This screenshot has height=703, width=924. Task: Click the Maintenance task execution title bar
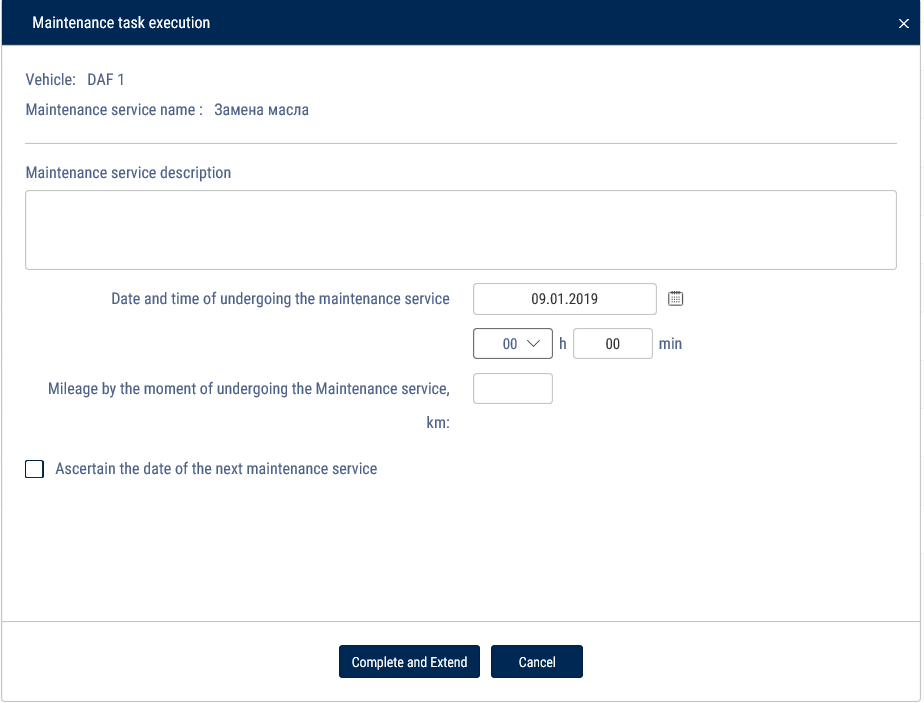[461, 22]
